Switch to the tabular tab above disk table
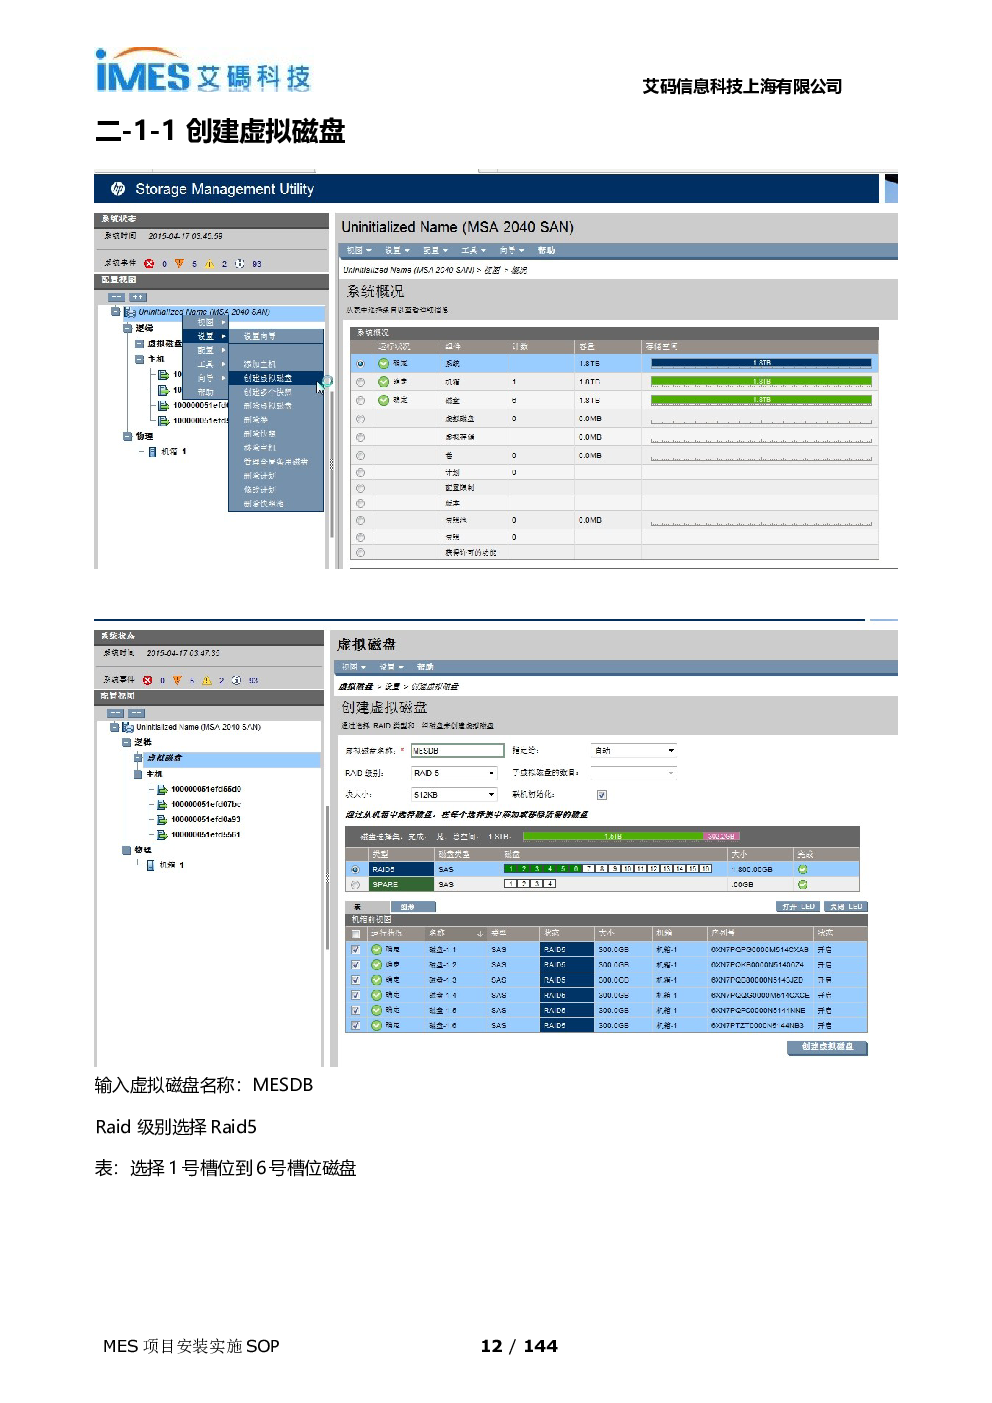The width and height of the screenshot is (992, 1403). click(x=365, y=906)
